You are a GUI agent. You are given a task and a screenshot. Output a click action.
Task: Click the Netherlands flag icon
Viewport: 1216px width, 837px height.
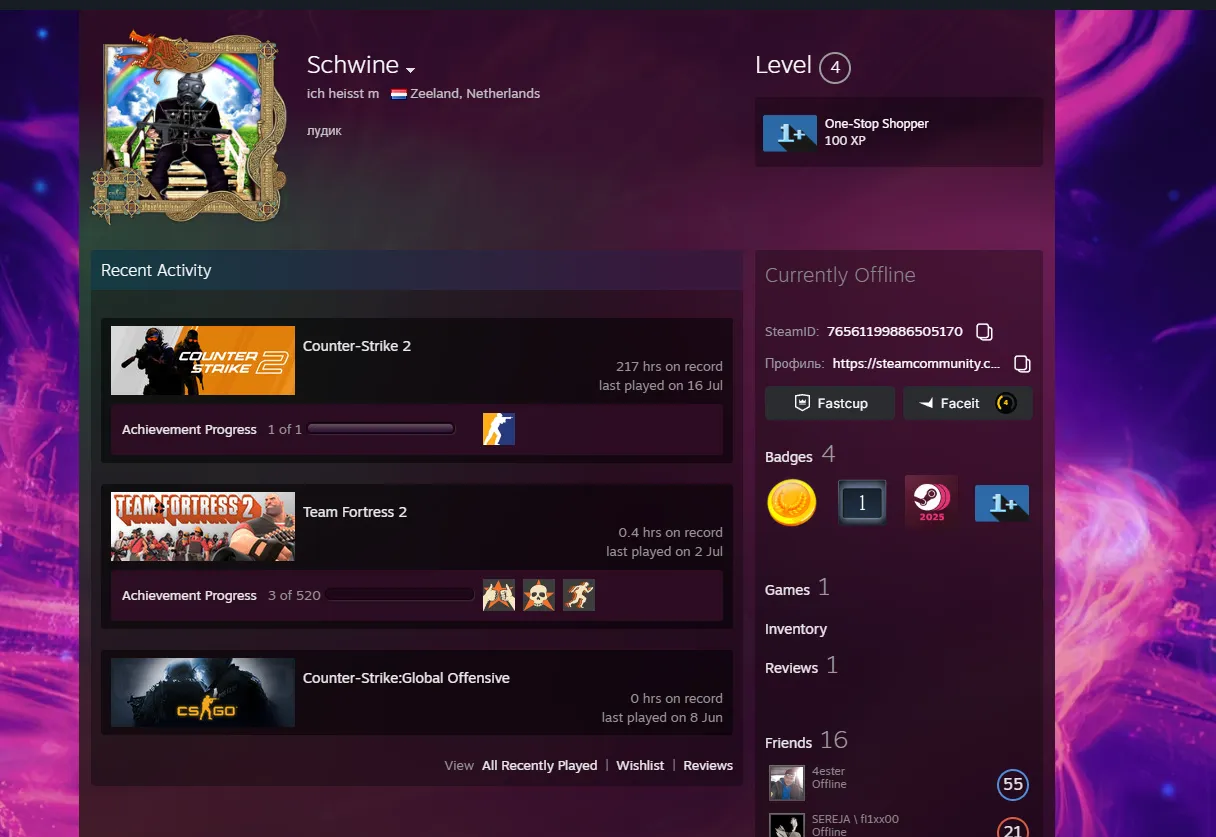398,94
